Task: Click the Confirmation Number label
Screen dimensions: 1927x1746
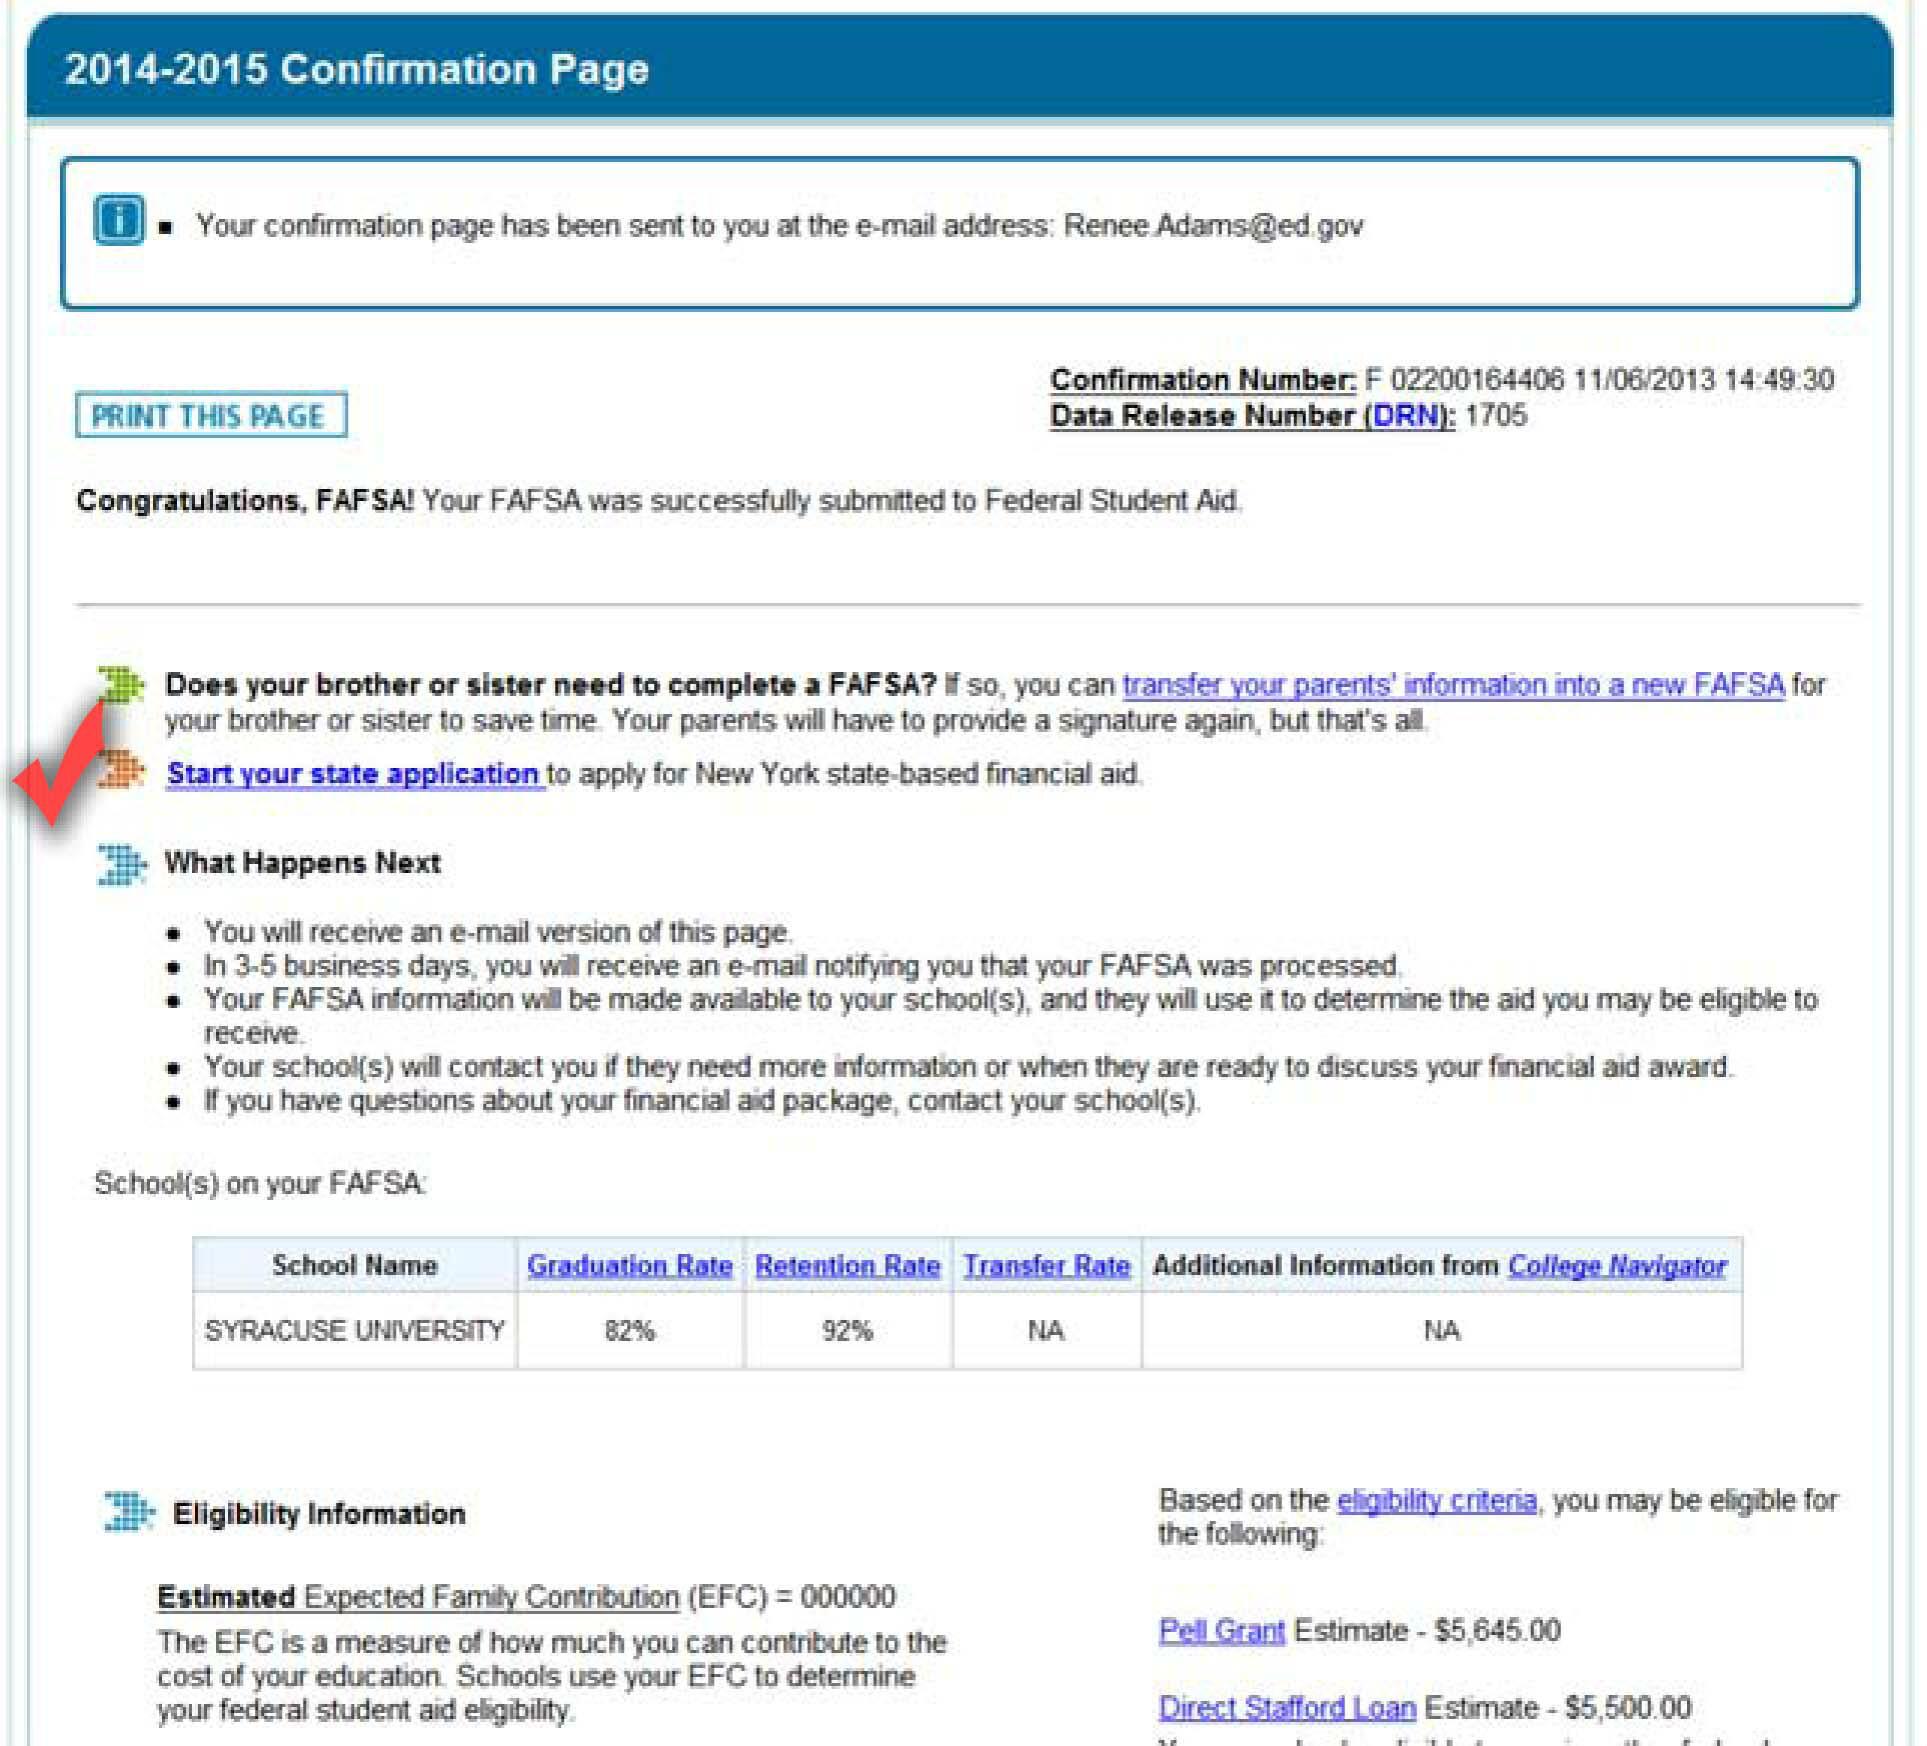Action: point(1202,380)
